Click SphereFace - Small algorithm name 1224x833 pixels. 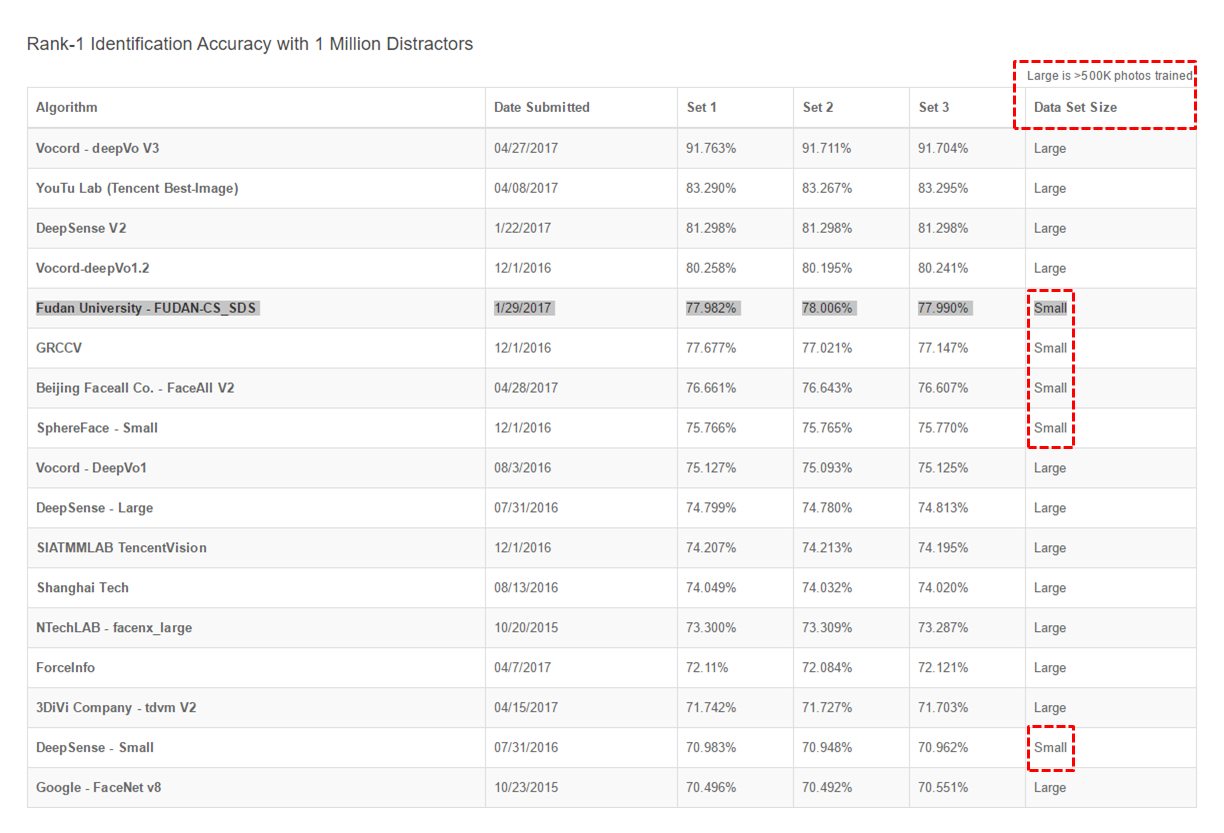97,428
